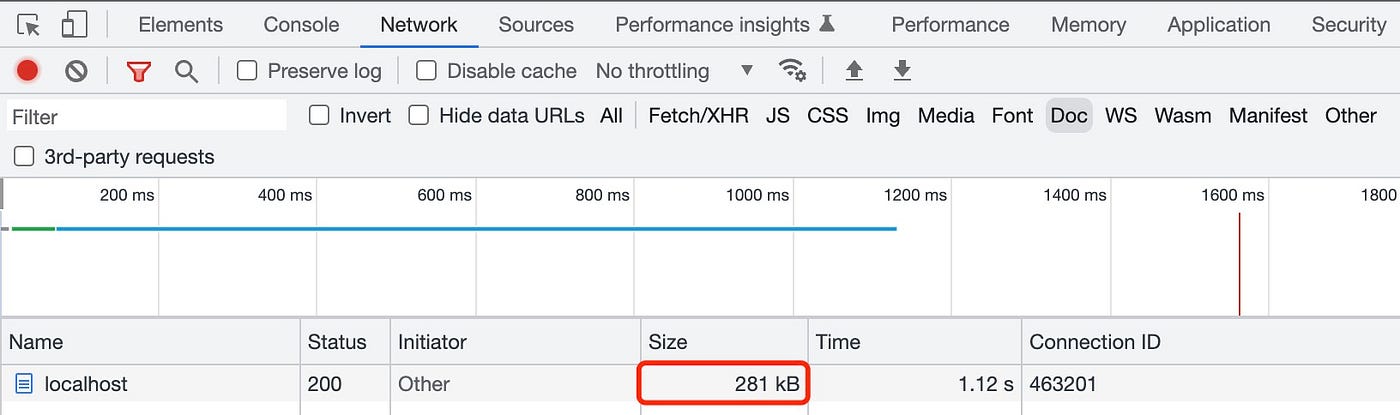Tick the 3rd-party requests checkbox
The width and height of the screenshot is (1400, 415).
pyautogui.click(x=24, y=157)
